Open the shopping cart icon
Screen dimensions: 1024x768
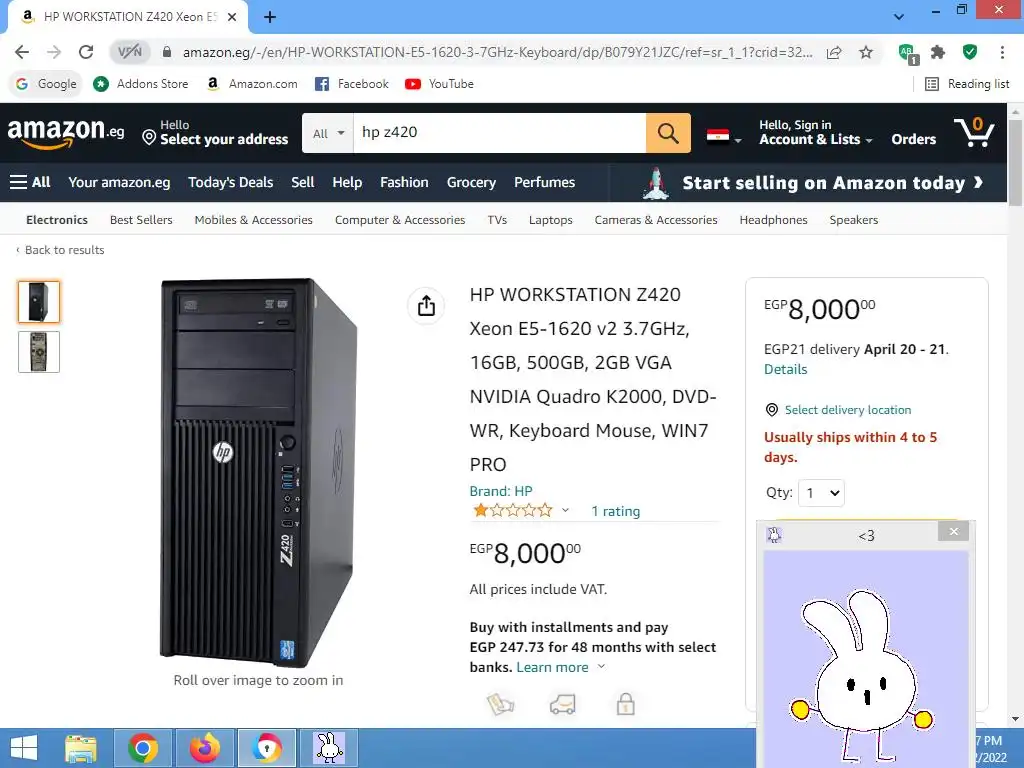(974, 132)
